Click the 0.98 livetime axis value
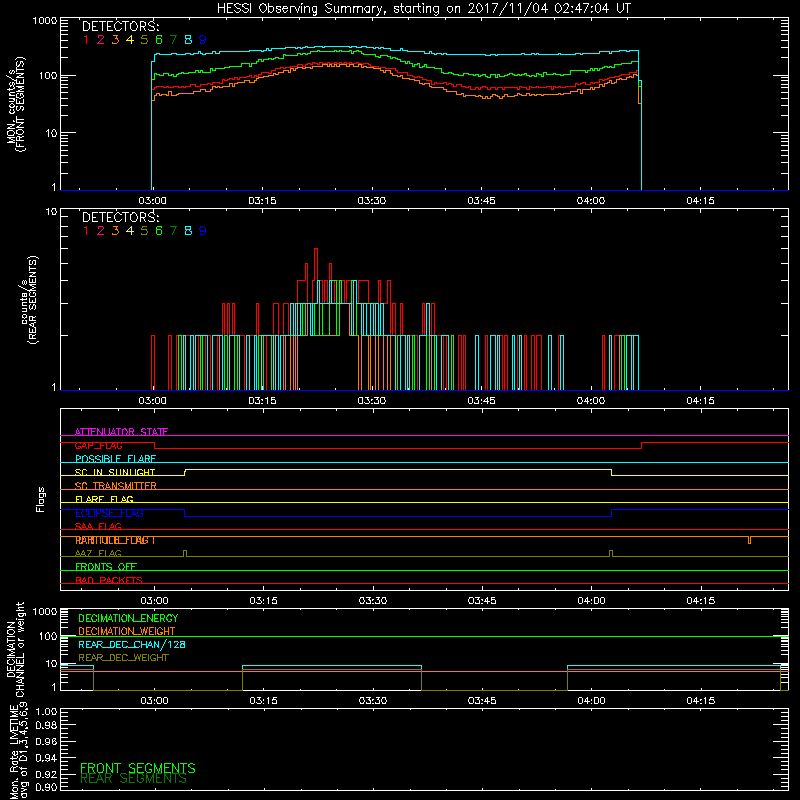Image resolution: width=800 pixels, height=800 pixels. pyautogui.click(x=46, y=726)
